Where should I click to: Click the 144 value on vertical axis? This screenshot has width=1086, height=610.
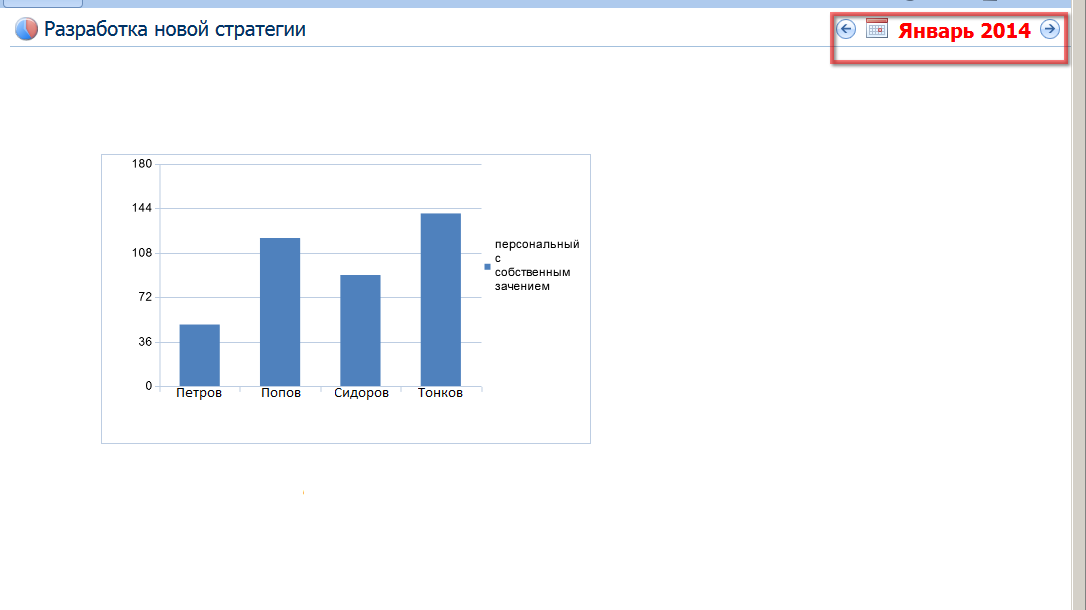point(142,208)
